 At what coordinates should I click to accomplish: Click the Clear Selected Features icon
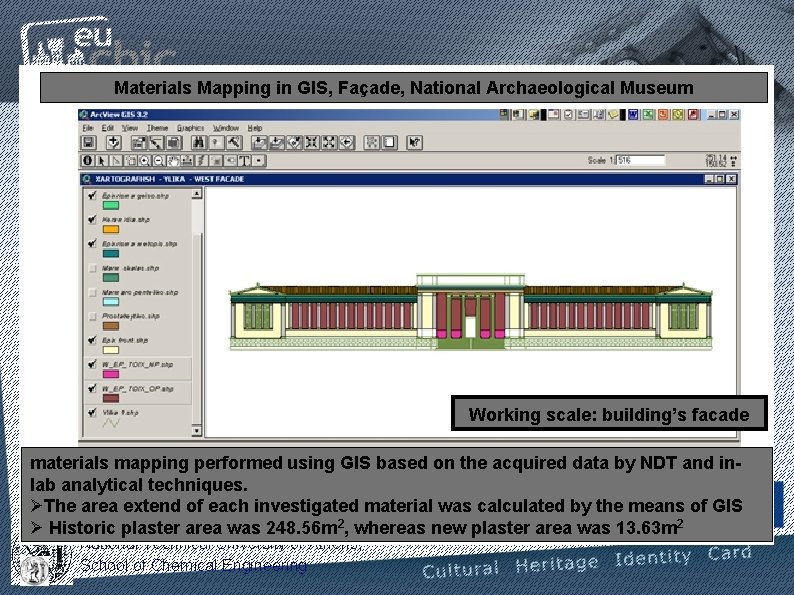click(x=389, y=143)
